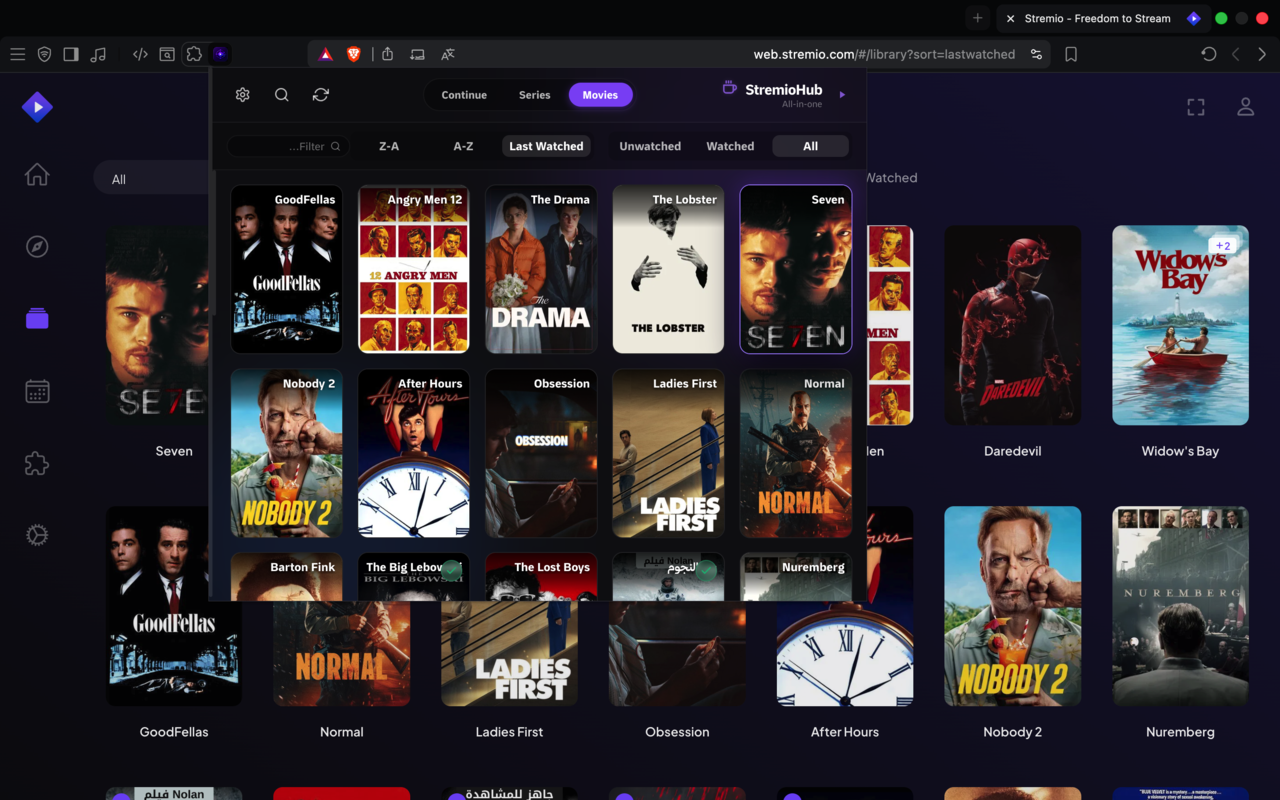This screenshot has height=800, width=1280.
Task: Open Normal poster in StremioHub panel
Action: 796,453
